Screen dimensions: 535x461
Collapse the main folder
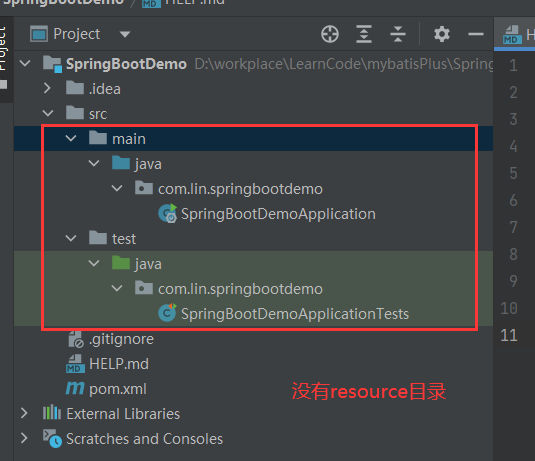click(71, 138)
